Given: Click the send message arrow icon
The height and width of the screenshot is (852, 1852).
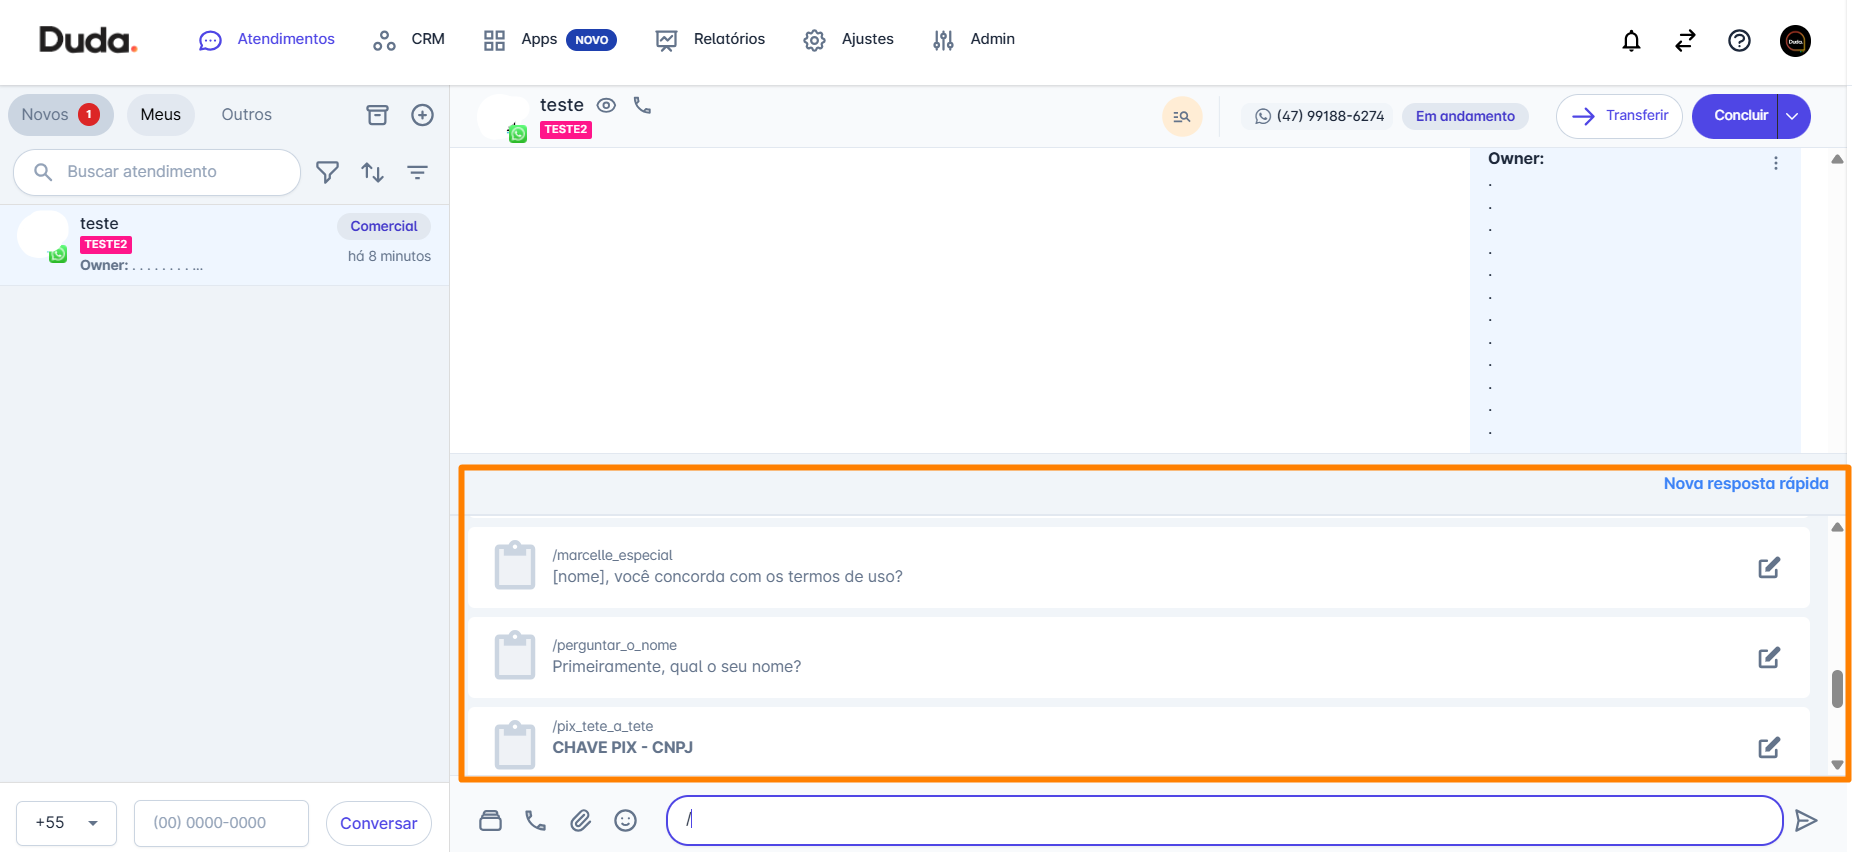Looking at the screenshot, I should [1806, 821].
